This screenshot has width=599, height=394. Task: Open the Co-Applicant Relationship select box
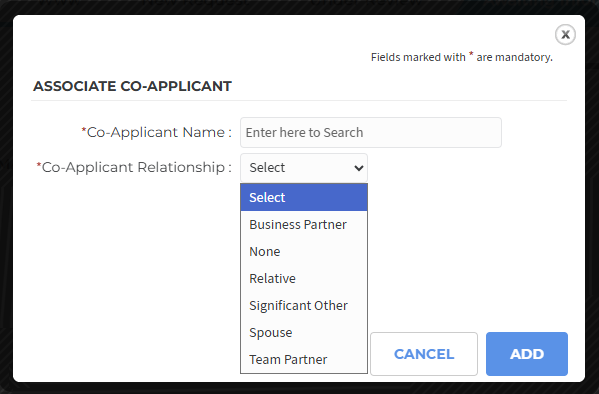tap(304, 167)
